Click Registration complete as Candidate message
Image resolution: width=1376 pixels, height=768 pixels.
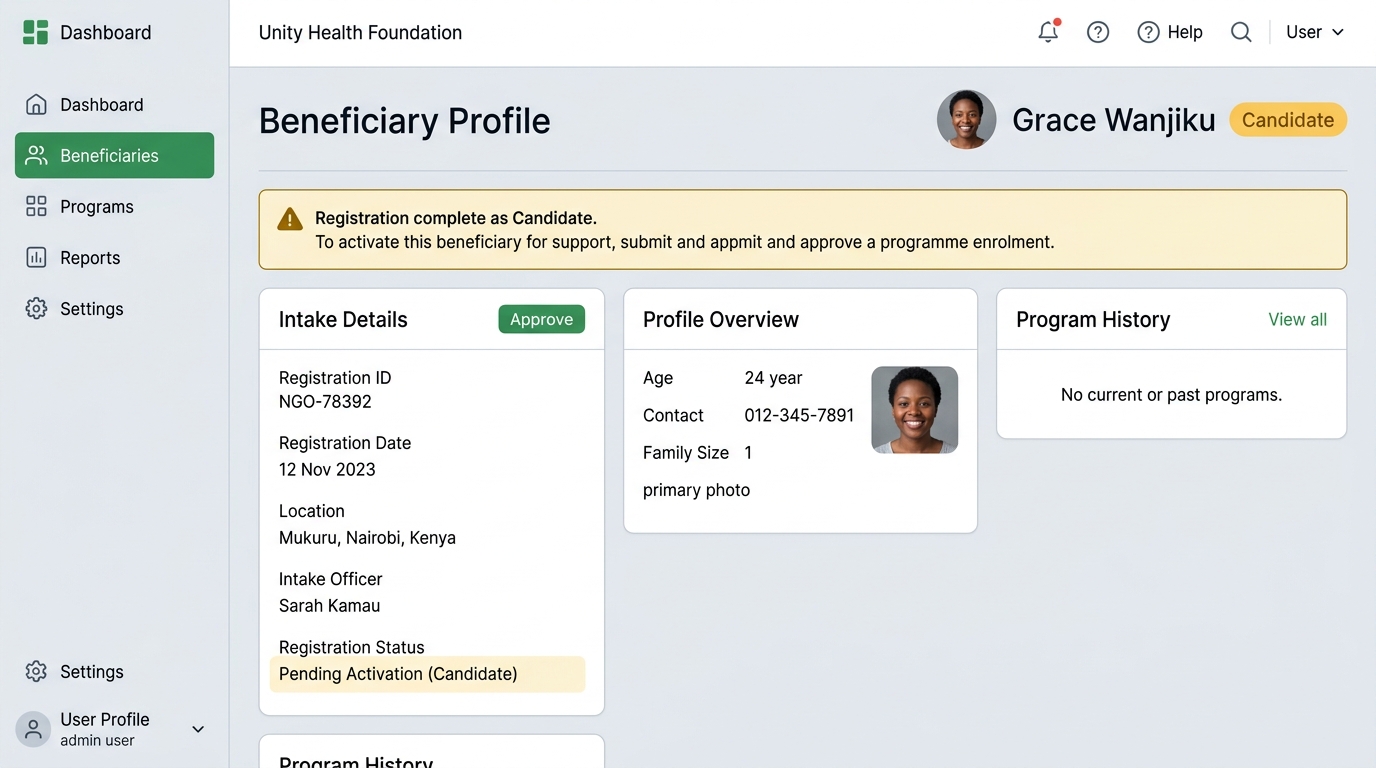456,218
